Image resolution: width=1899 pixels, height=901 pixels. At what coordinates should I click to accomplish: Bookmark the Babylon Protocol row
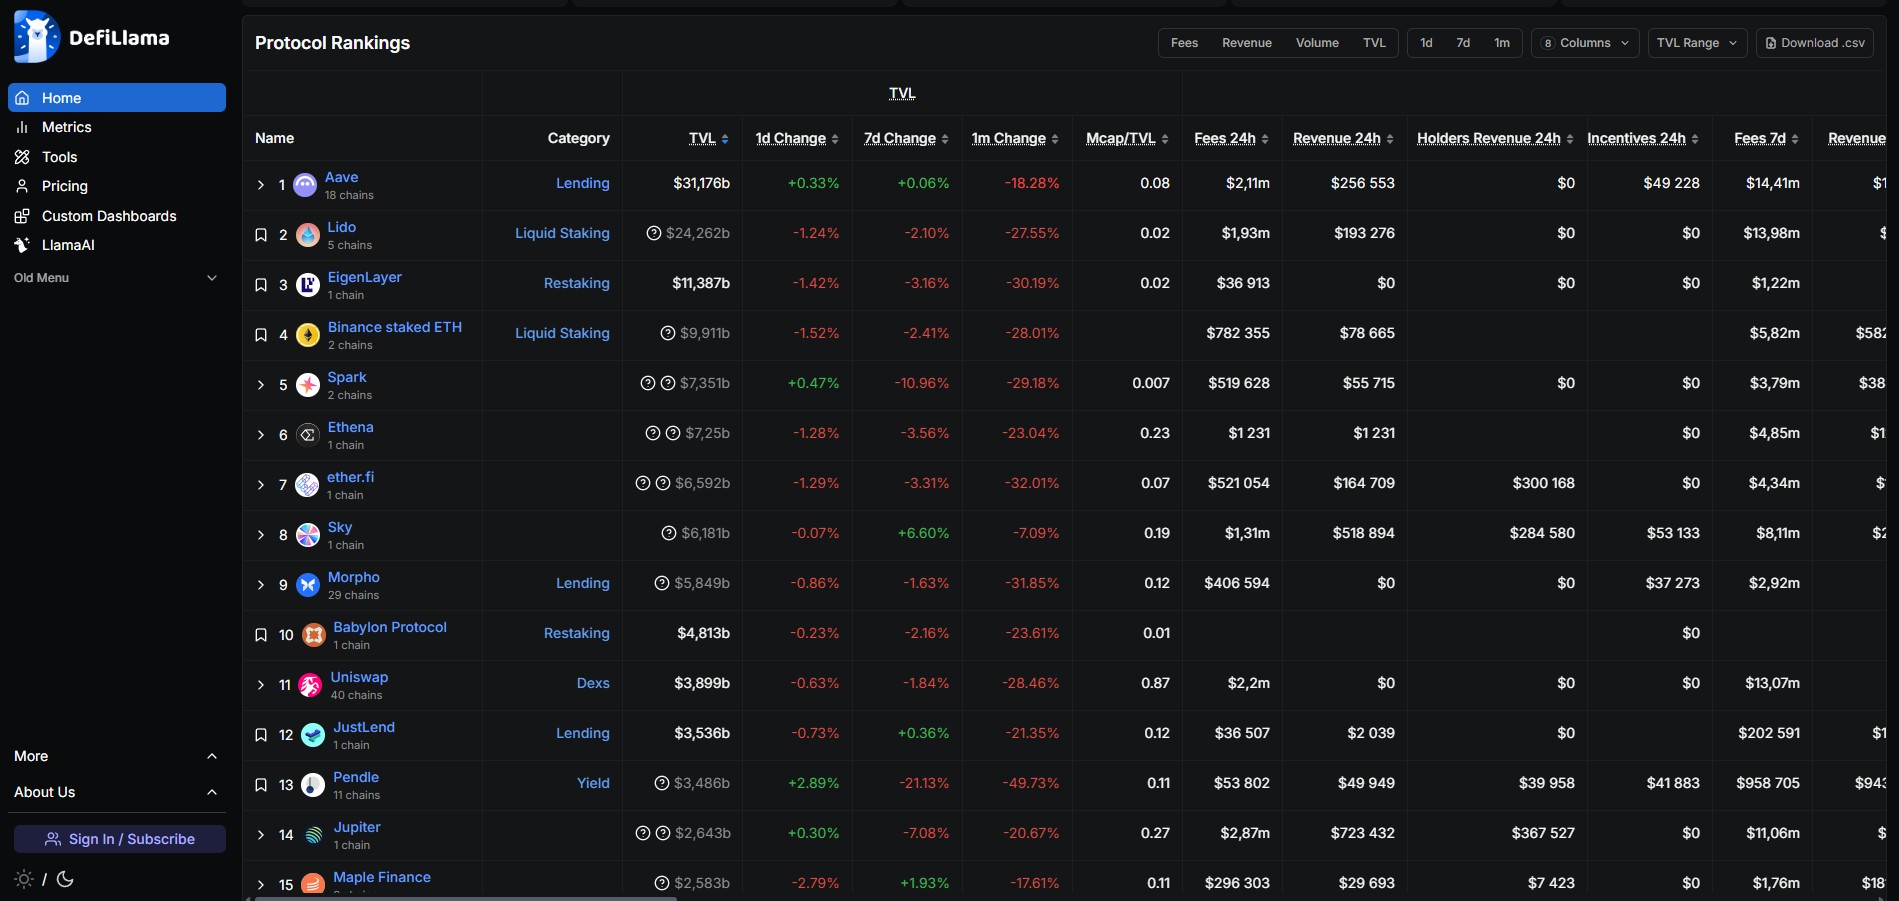260,635
